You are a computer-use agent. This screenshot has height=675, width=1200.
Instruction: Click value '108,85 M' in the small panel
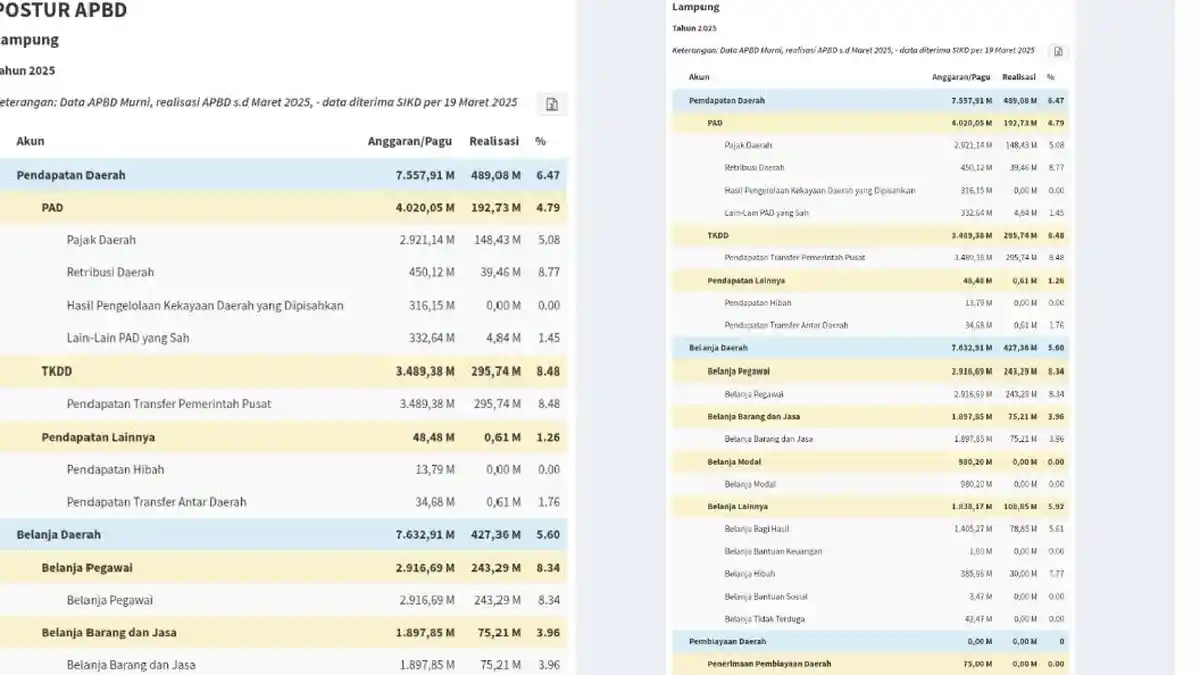[1019, 506]
